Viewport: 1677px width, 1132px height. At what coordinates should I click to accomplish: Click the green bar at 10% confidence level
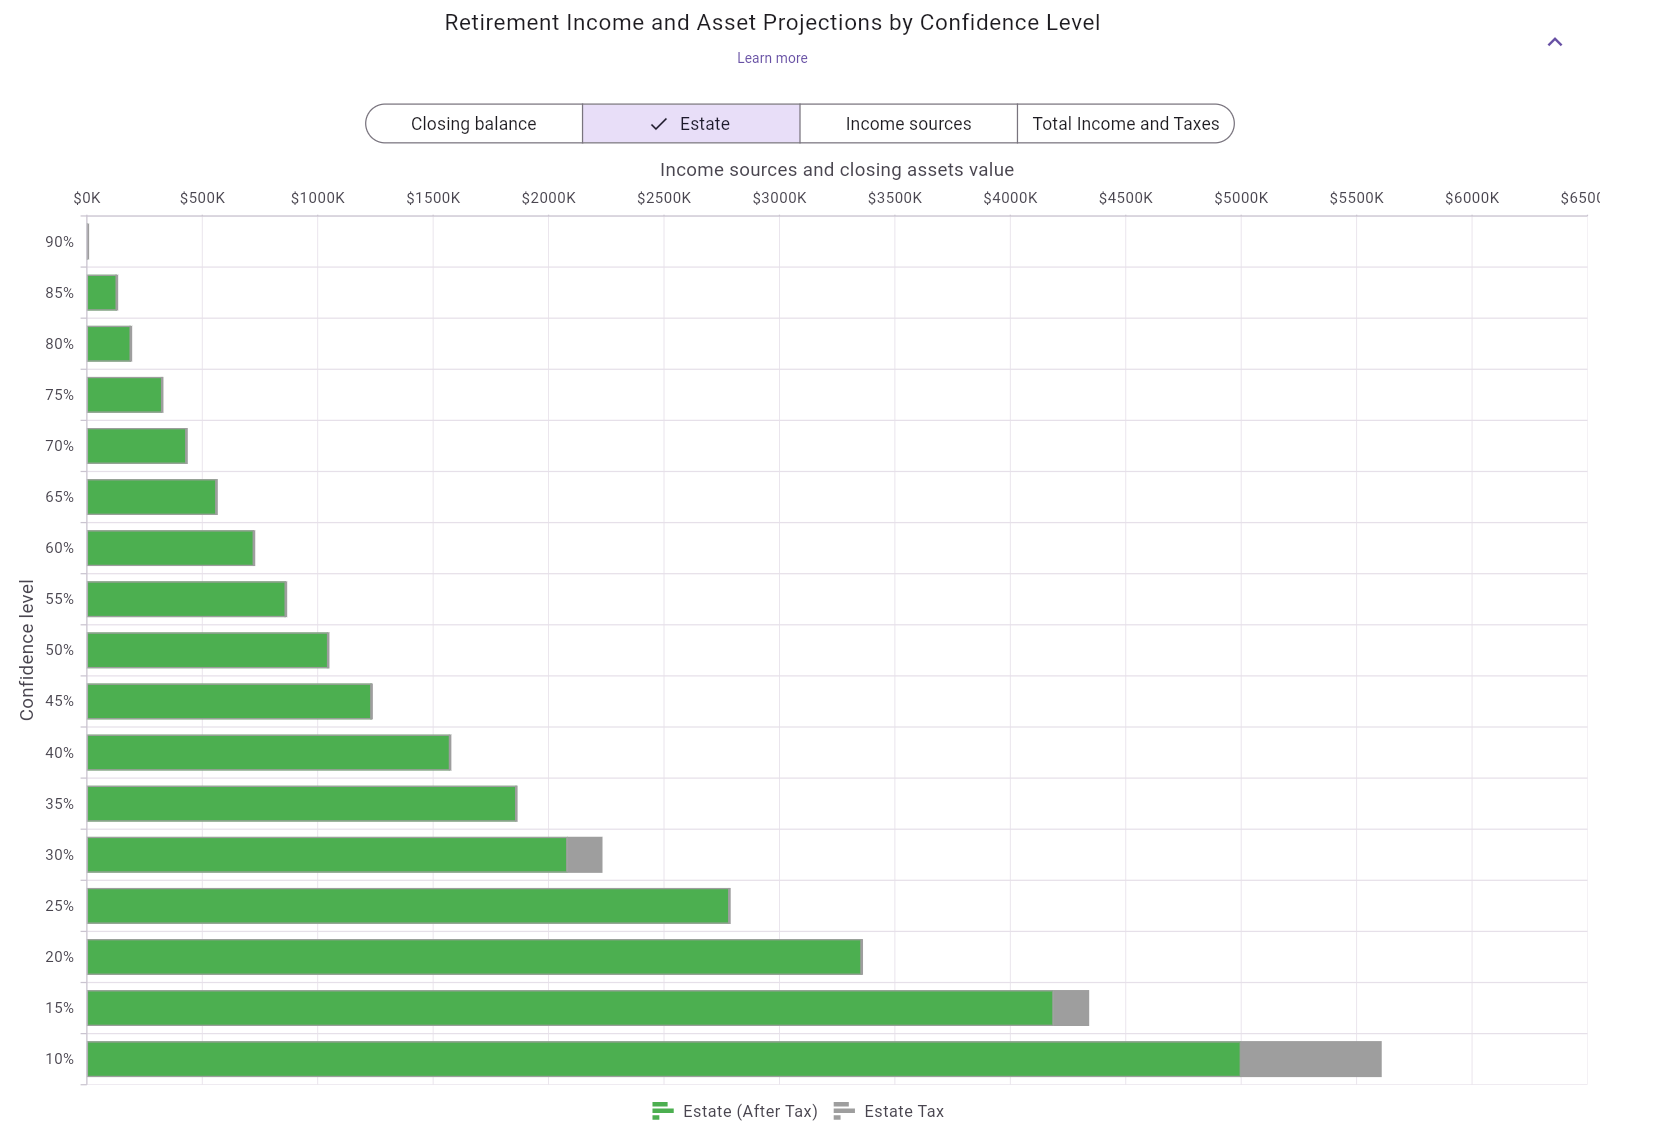[660, 1058]
